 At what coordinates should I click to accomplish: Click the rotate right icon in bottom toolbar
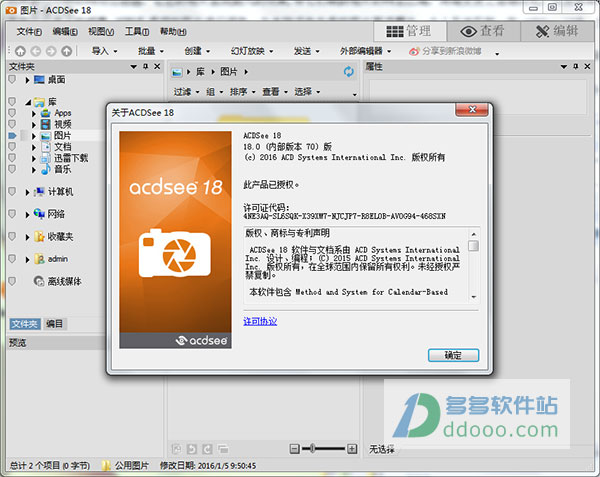[207, 449]
